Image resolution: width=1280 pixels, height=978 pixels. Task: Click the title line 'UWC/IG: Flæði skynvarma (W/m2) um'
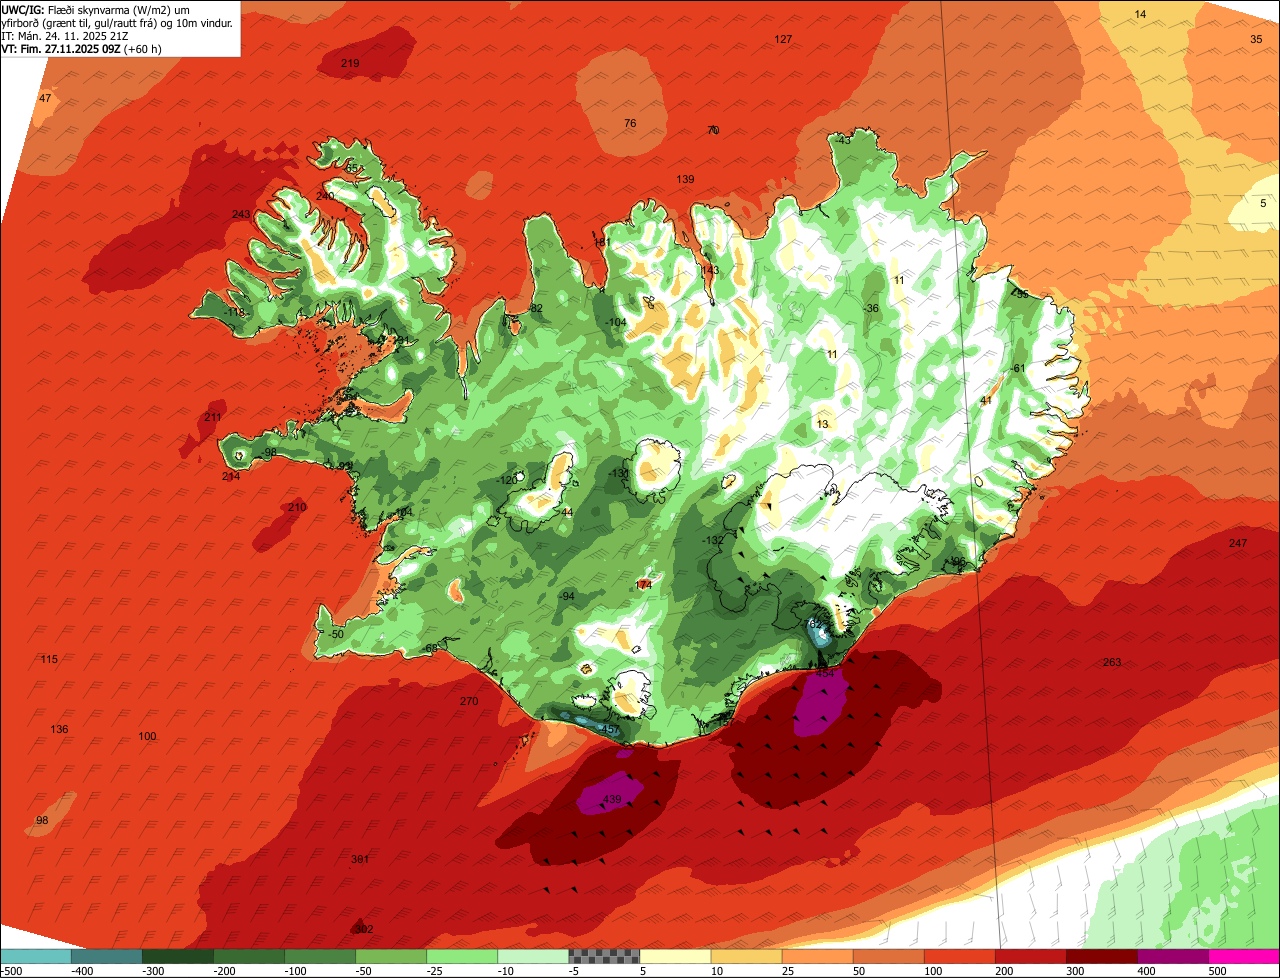(96, 9)
